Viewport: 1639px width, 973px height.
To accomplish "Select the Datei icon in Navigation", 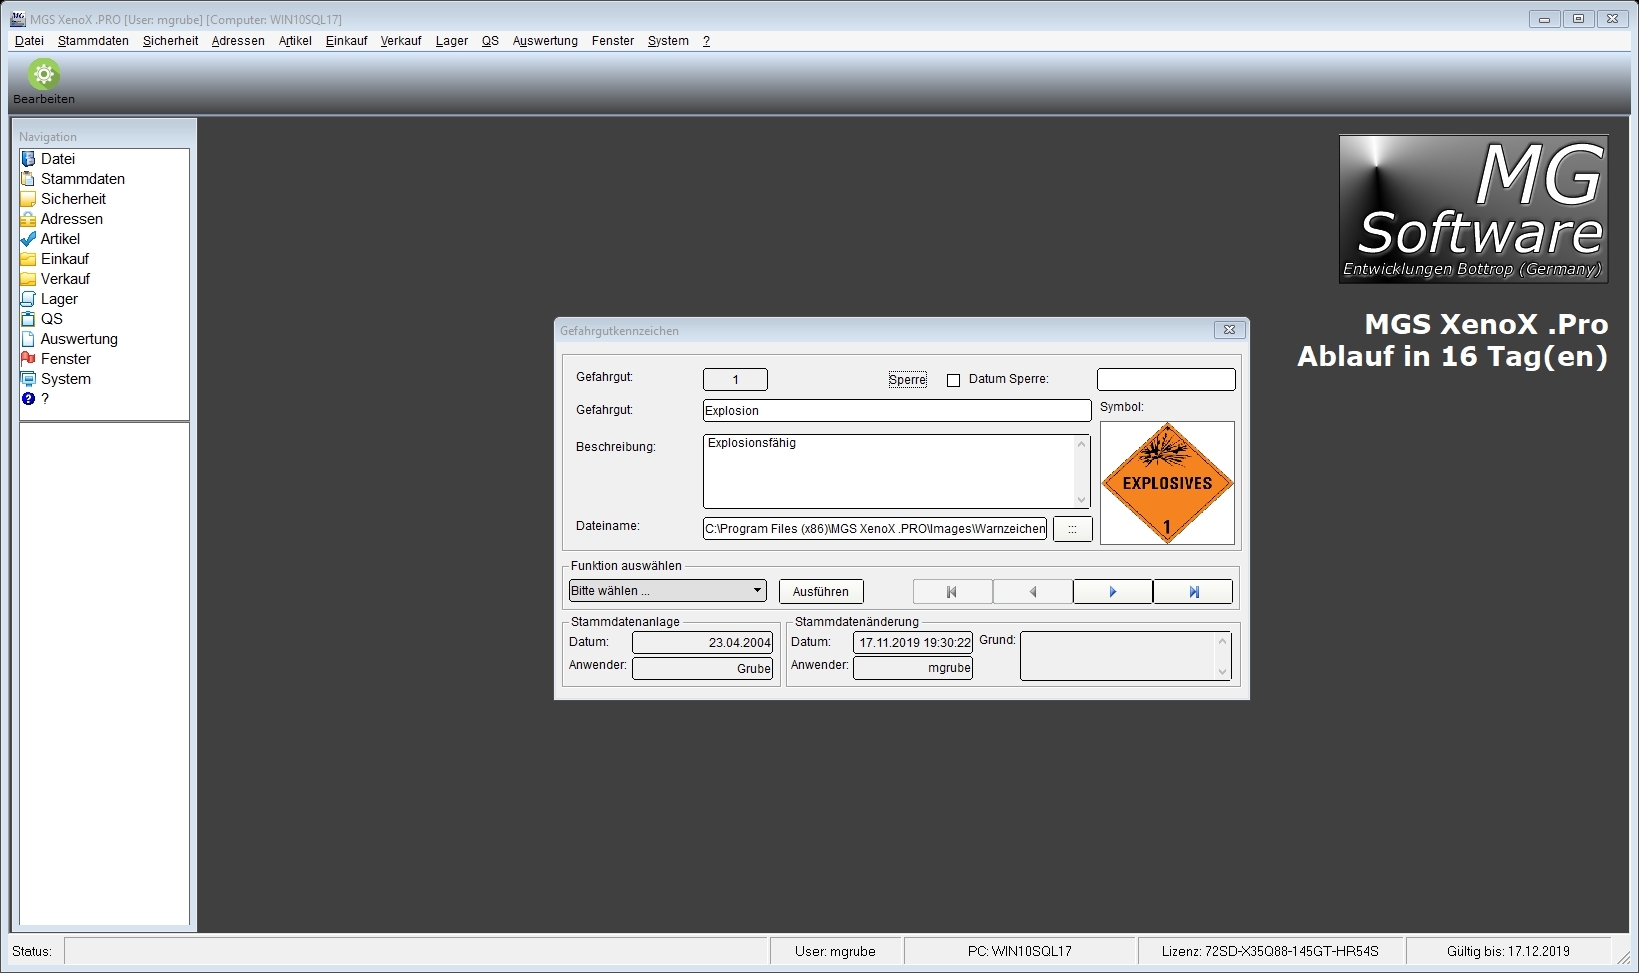I will pos(28,159).
